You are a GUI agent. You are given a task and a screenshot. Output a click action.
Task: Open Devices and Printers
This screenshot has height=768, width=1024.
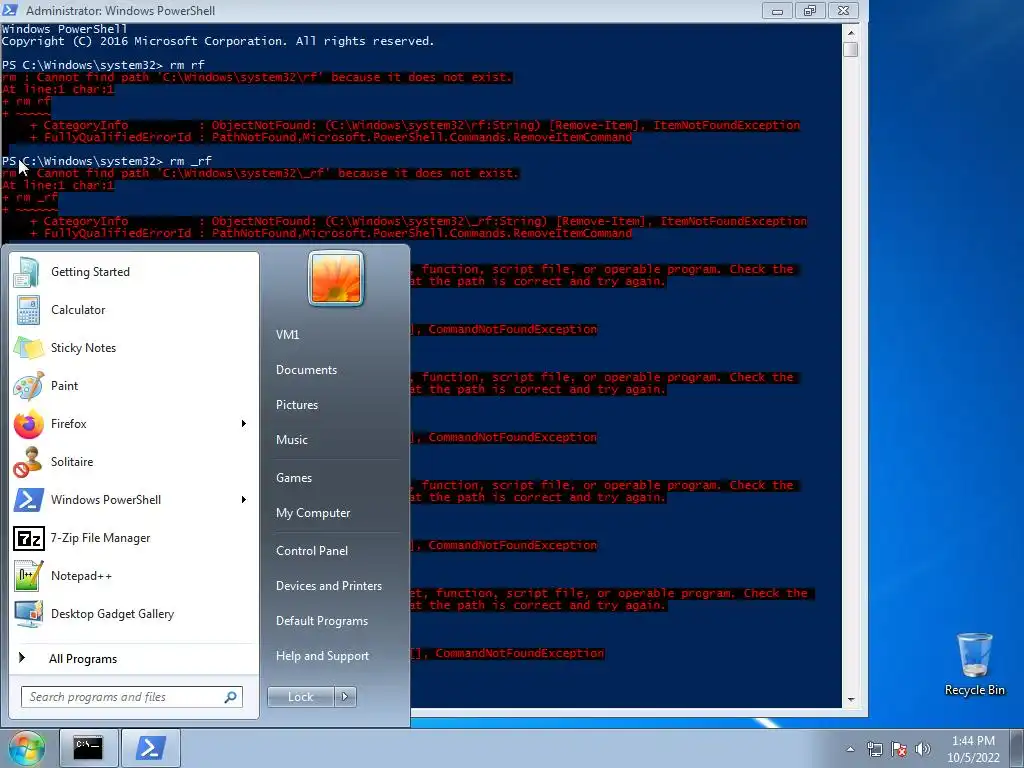coord(328,586)
